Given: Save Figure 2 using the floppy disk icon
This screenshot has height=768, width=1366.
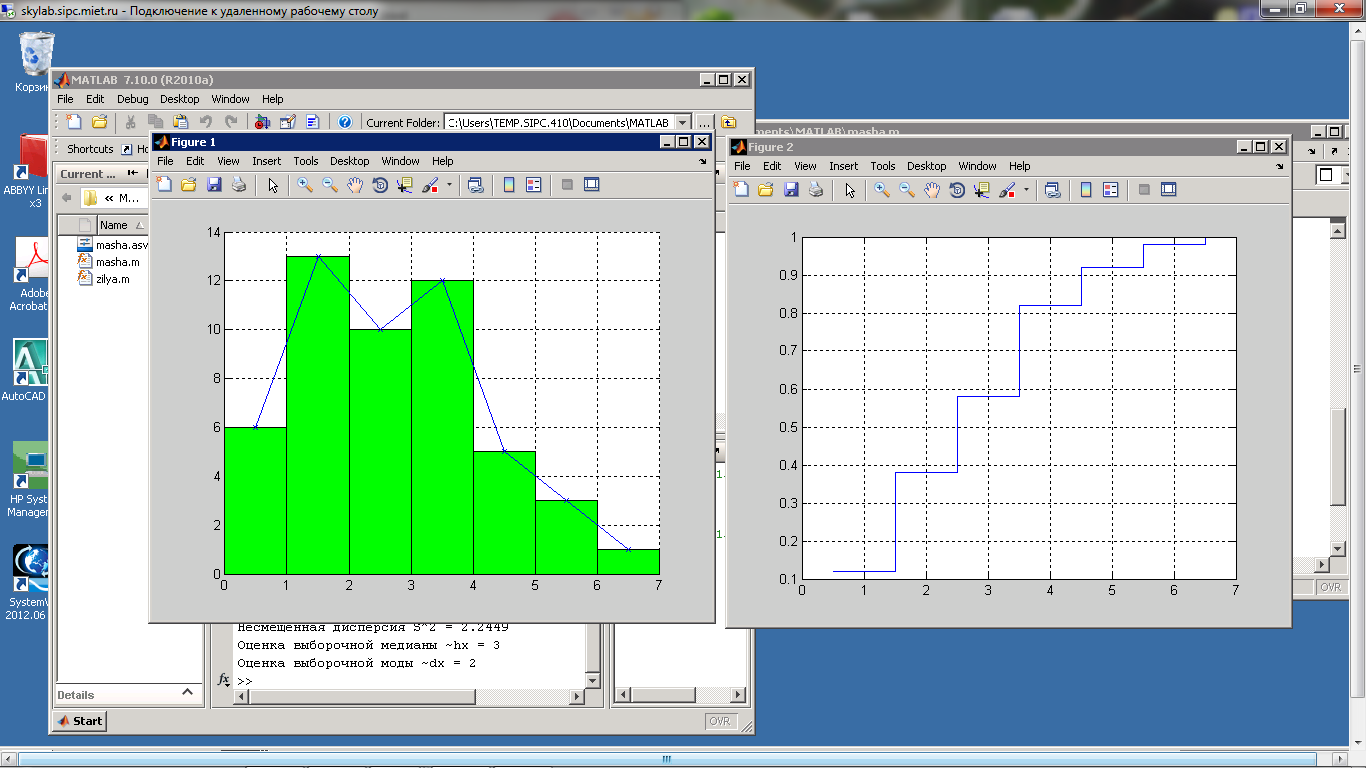Looking at the screenshot, I should tap(791, 190).
